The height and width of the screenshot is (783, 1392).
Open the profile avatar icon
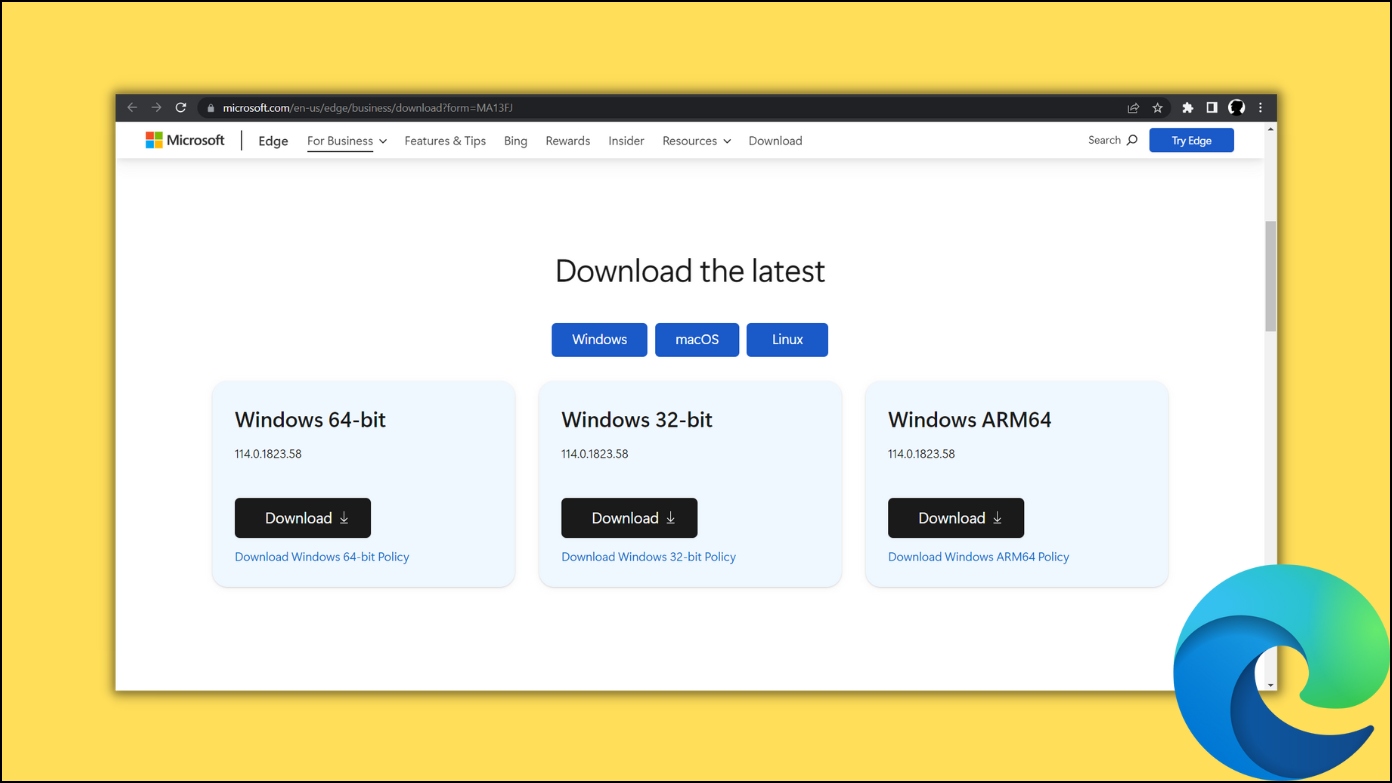point(1237,108)
